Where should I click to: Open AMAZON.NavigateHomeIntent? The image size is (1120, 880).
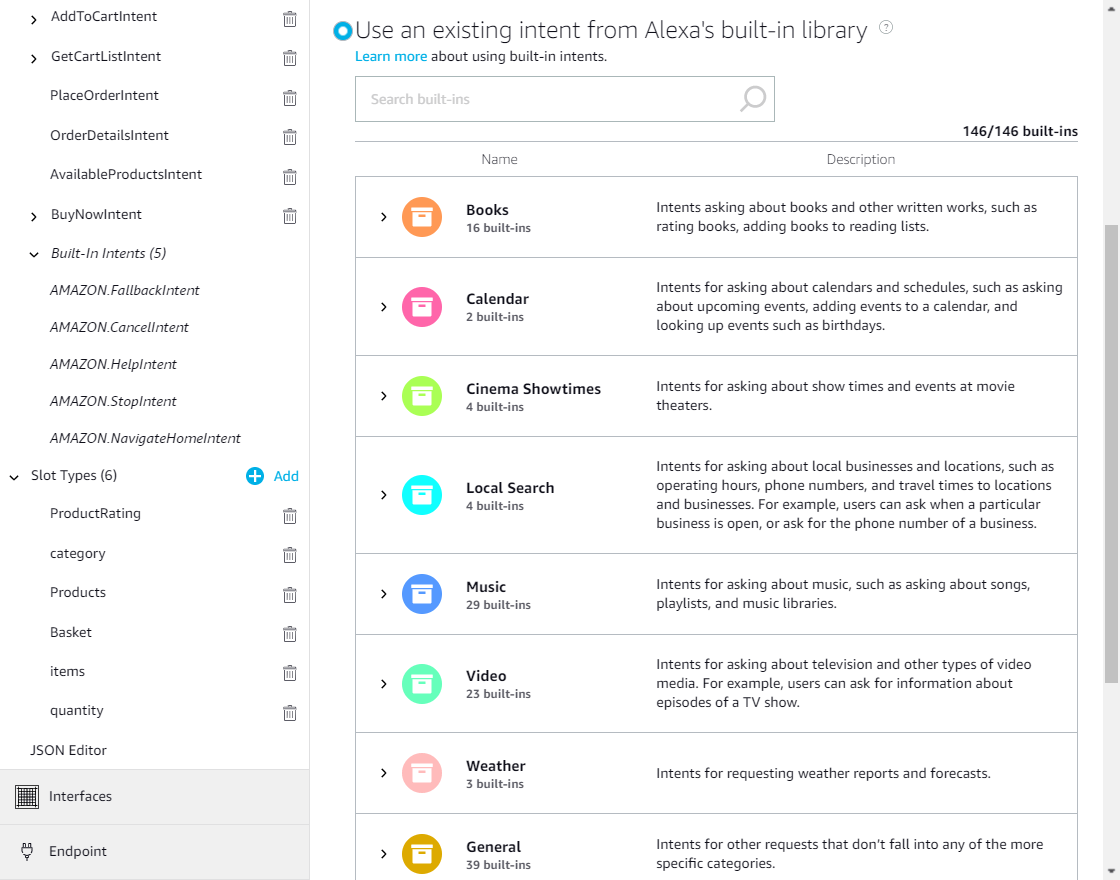click(145, 439)
